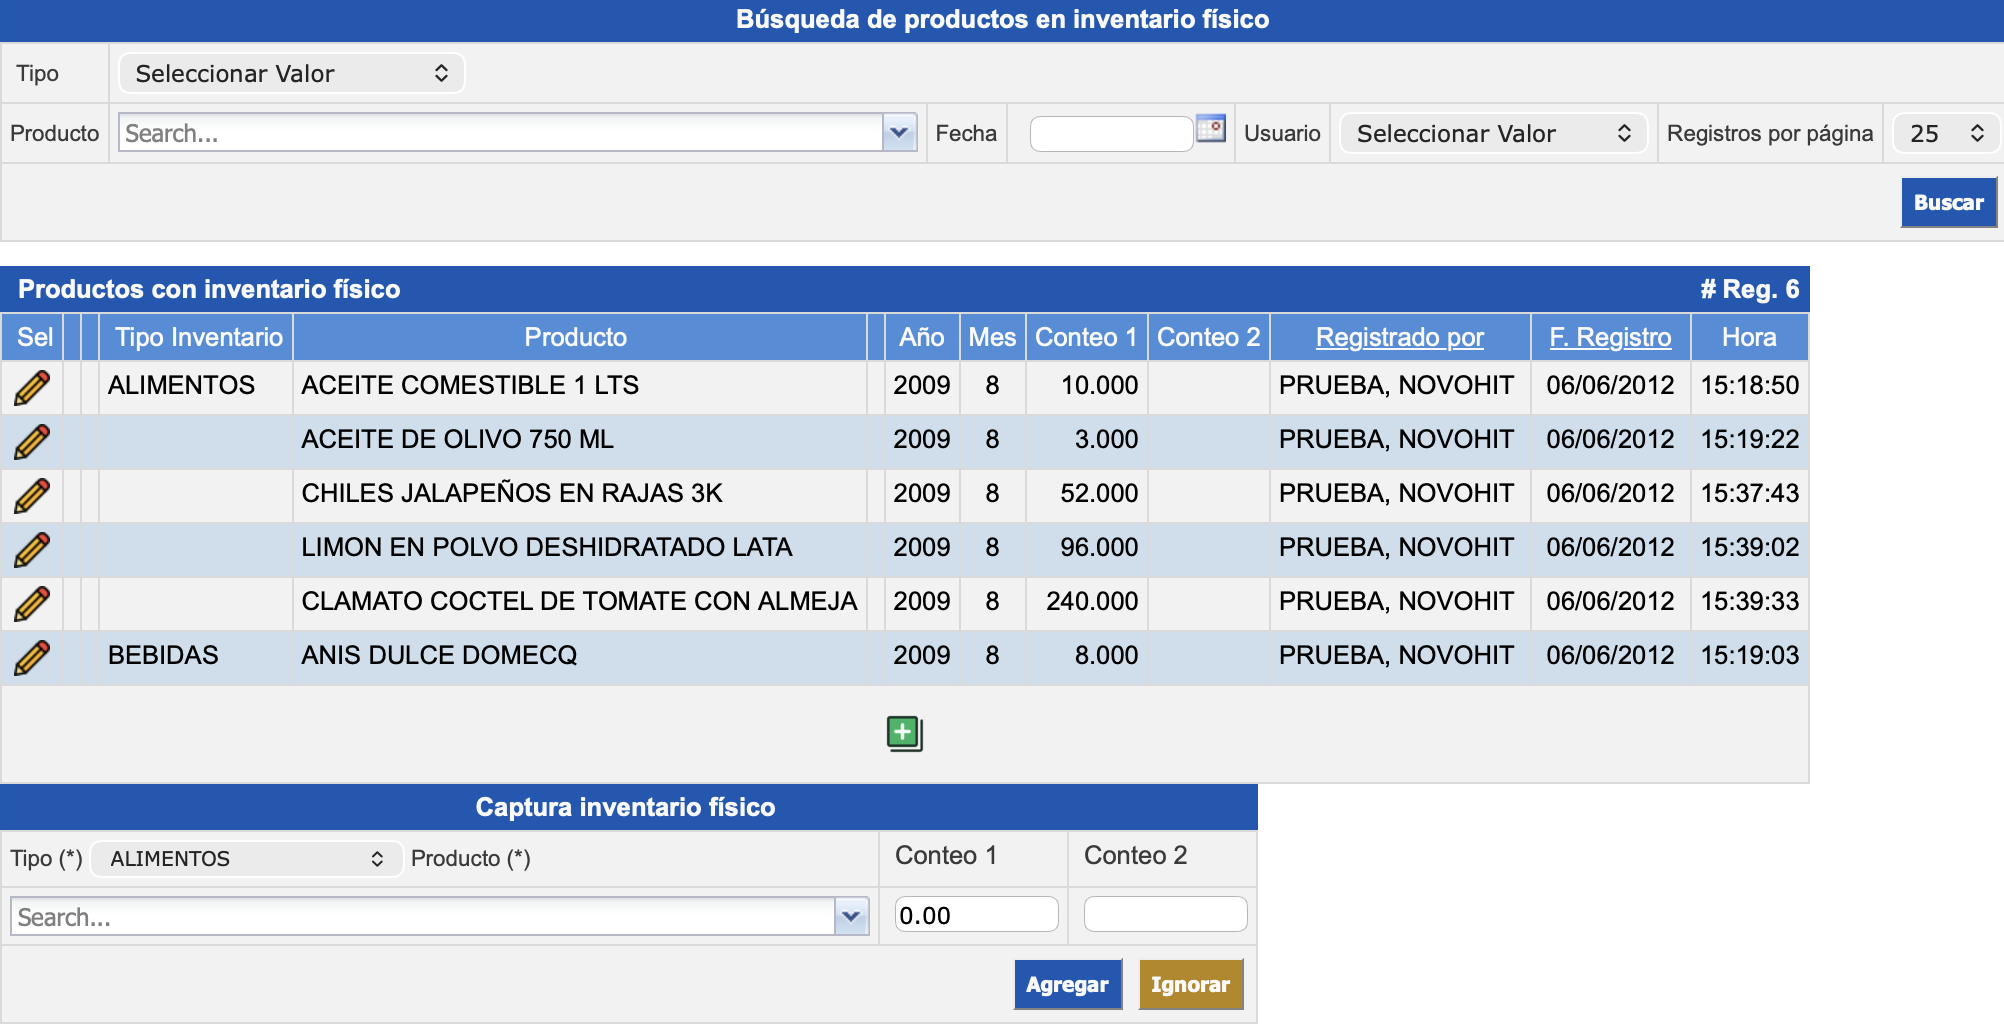Sort by F. Registro column link
The image size is (2004, 1028).
point(1610,337)
